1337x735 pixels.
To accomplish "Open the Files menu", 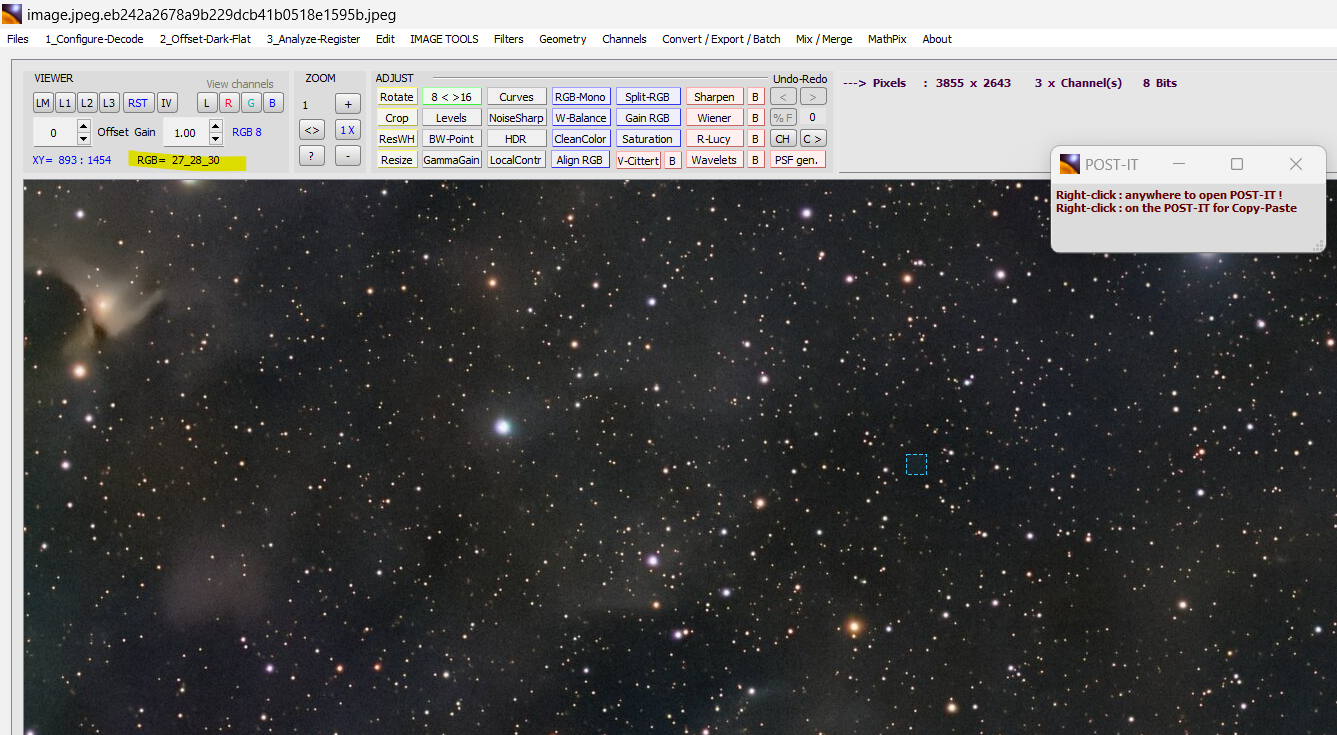I will tap(18, 39).
